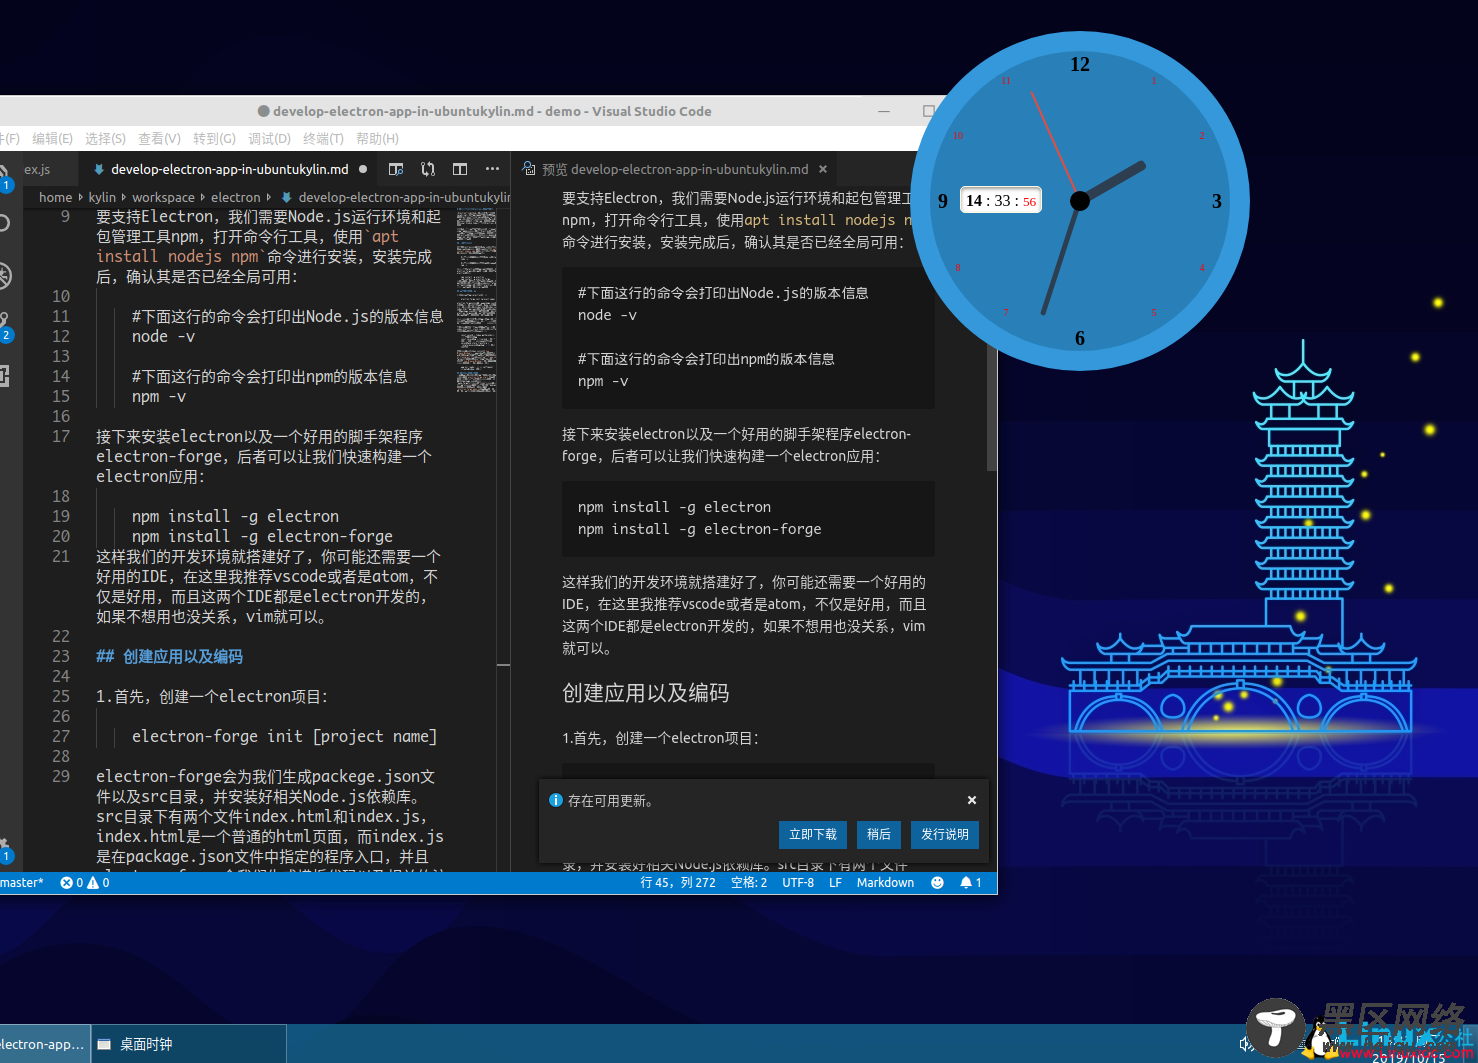Split the editor with the split icon
Viewport: 1478px width, 1063px height.
tap(460, 169)
